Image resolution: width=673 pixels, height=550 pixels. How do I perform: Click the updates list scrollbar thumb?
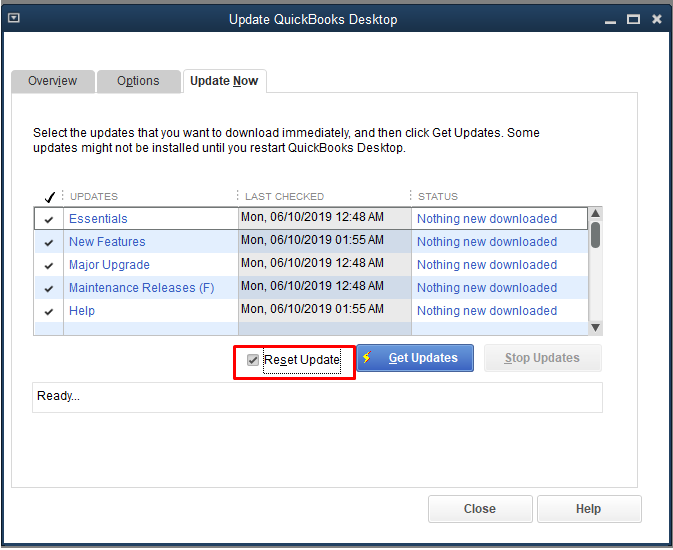(595, 235)
